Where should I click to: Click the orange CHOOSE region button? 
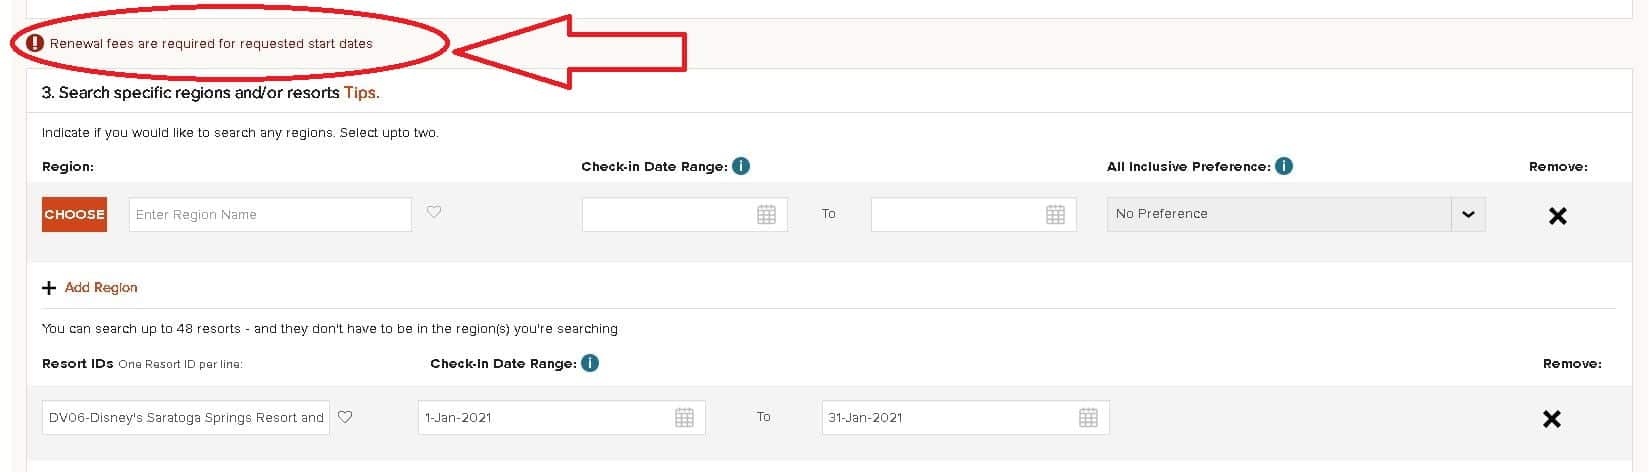pyautogui.click(x=74, y=214)
